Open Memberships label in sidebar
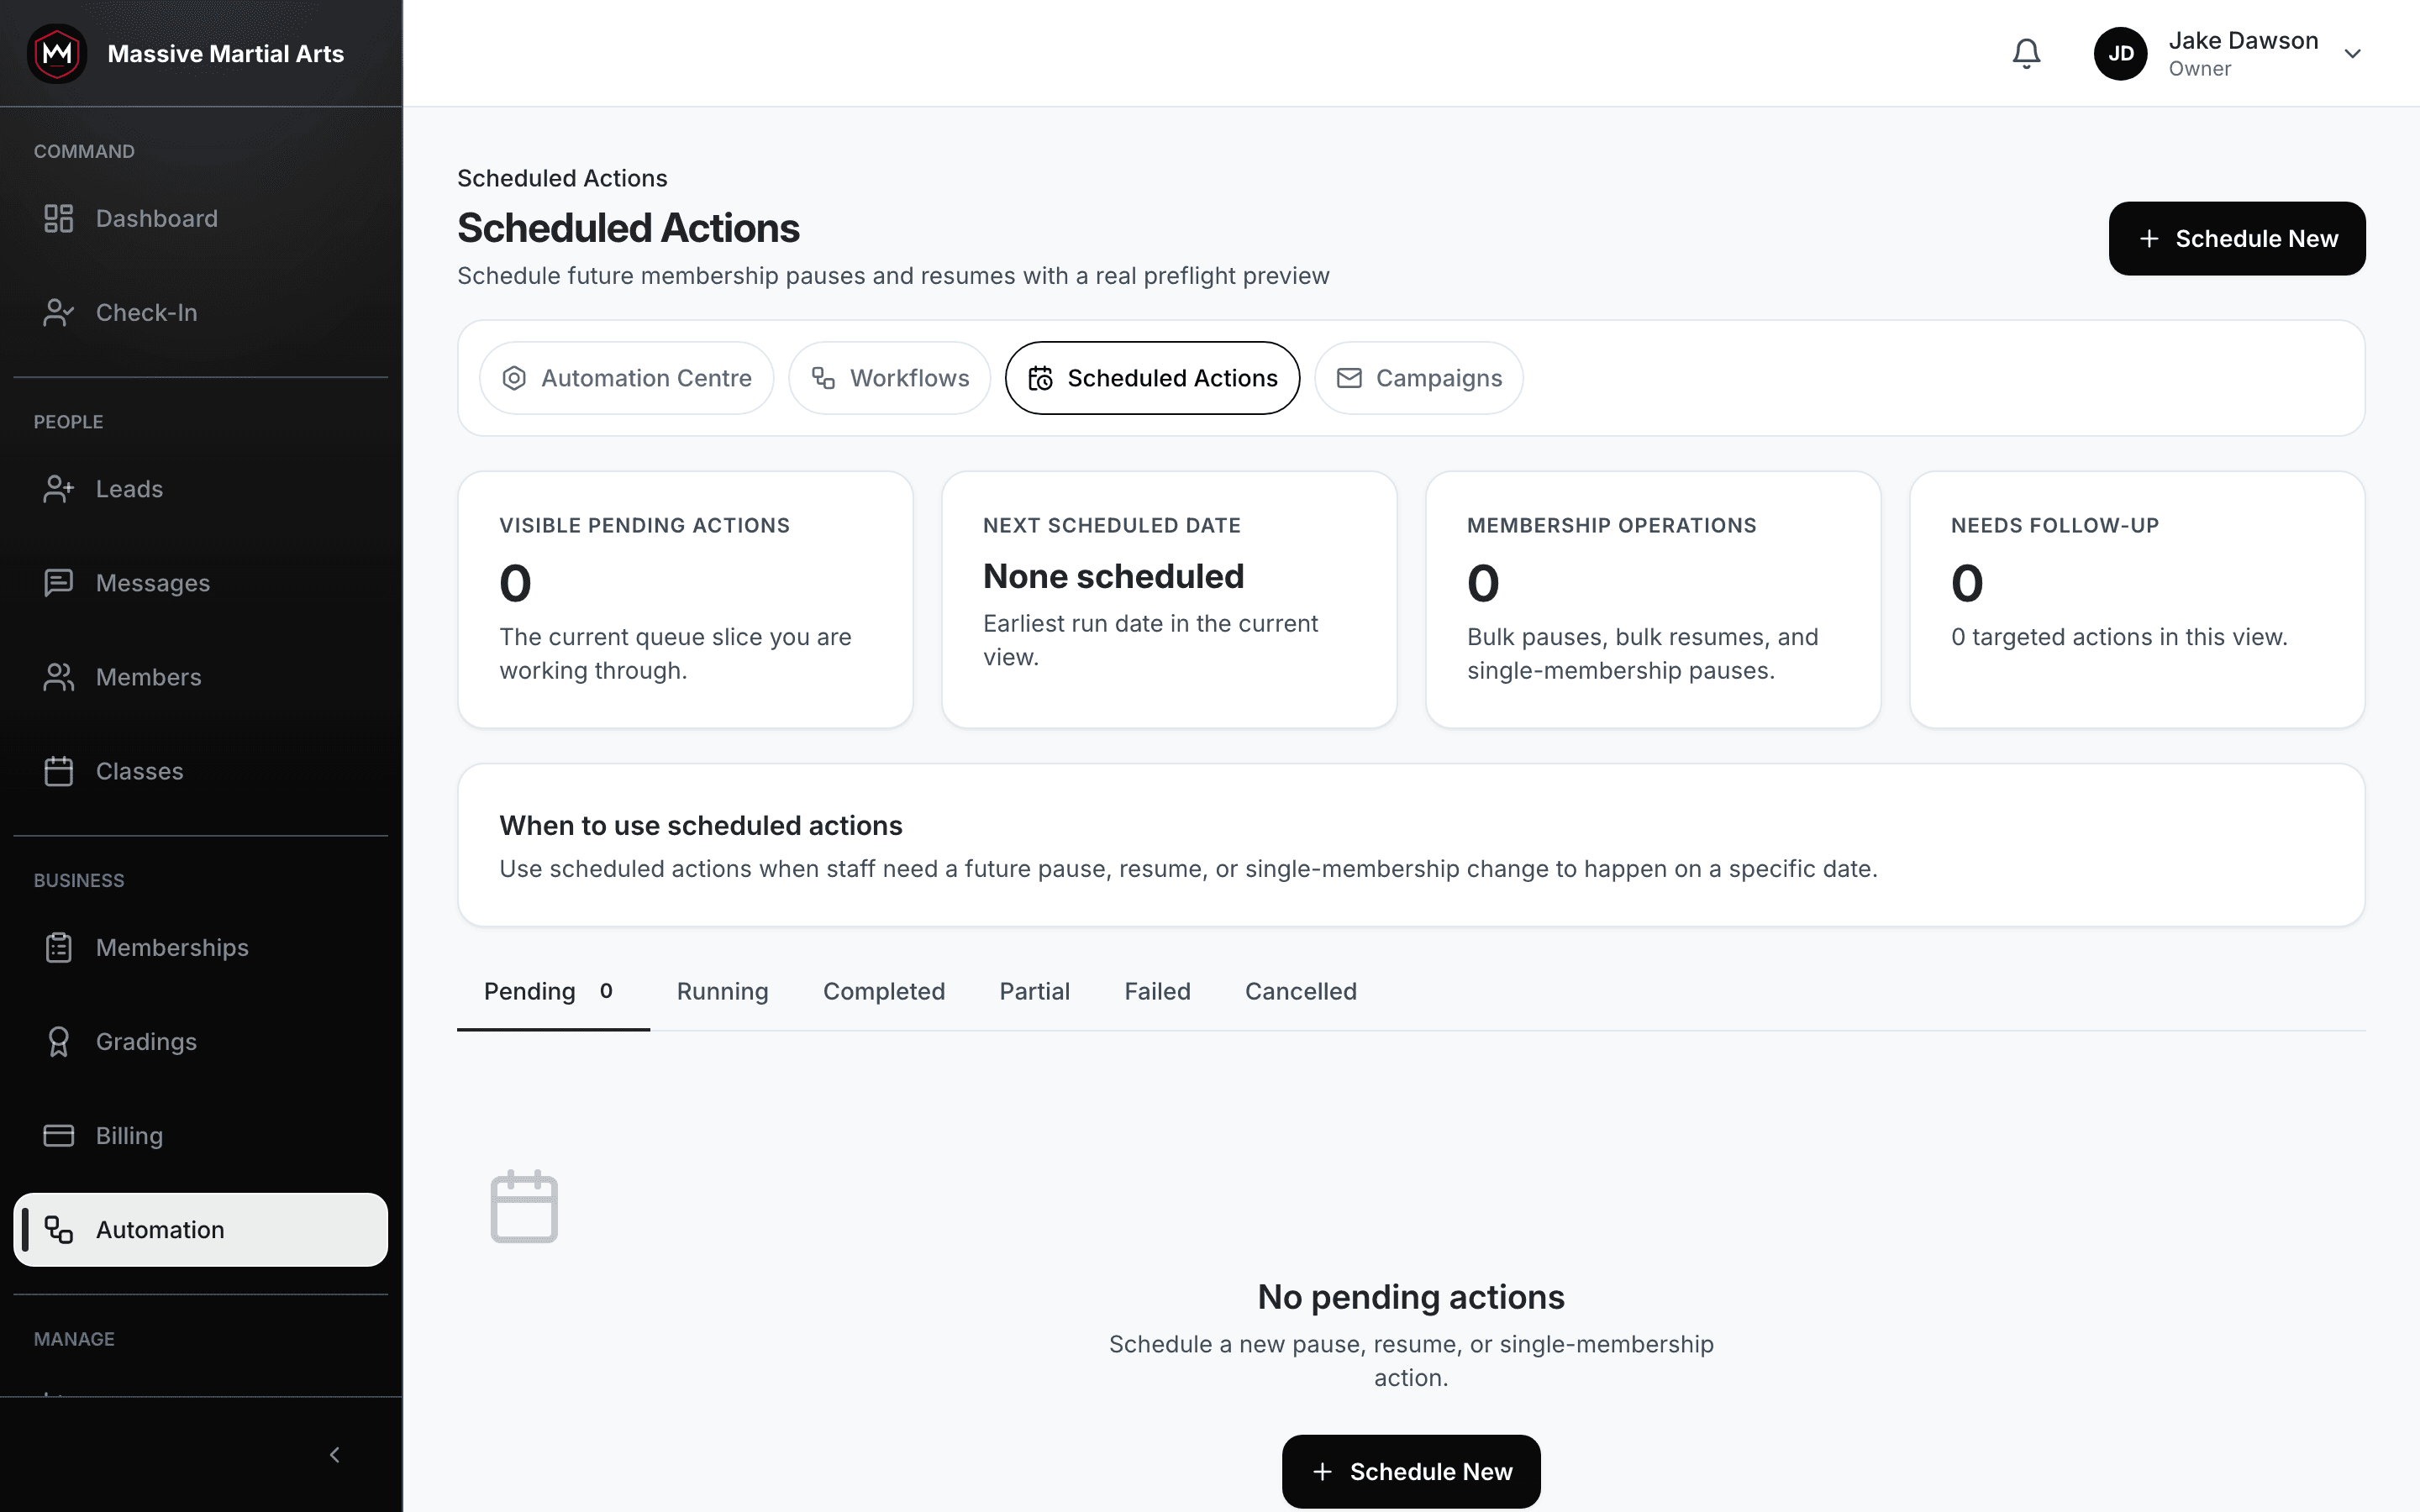Screen dimensions: 2420x1512 coord(172,947)
